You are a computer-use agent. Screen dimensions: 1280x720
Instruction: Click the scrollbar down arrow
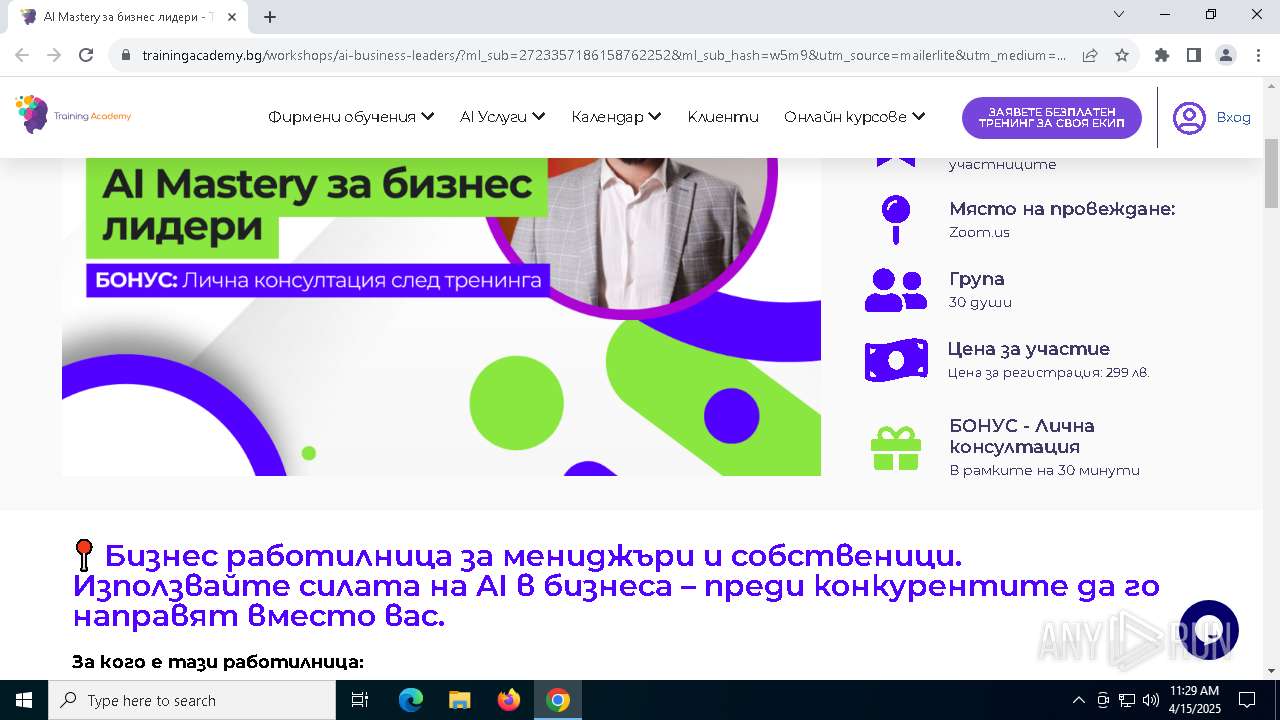[x=1271, y=671]
